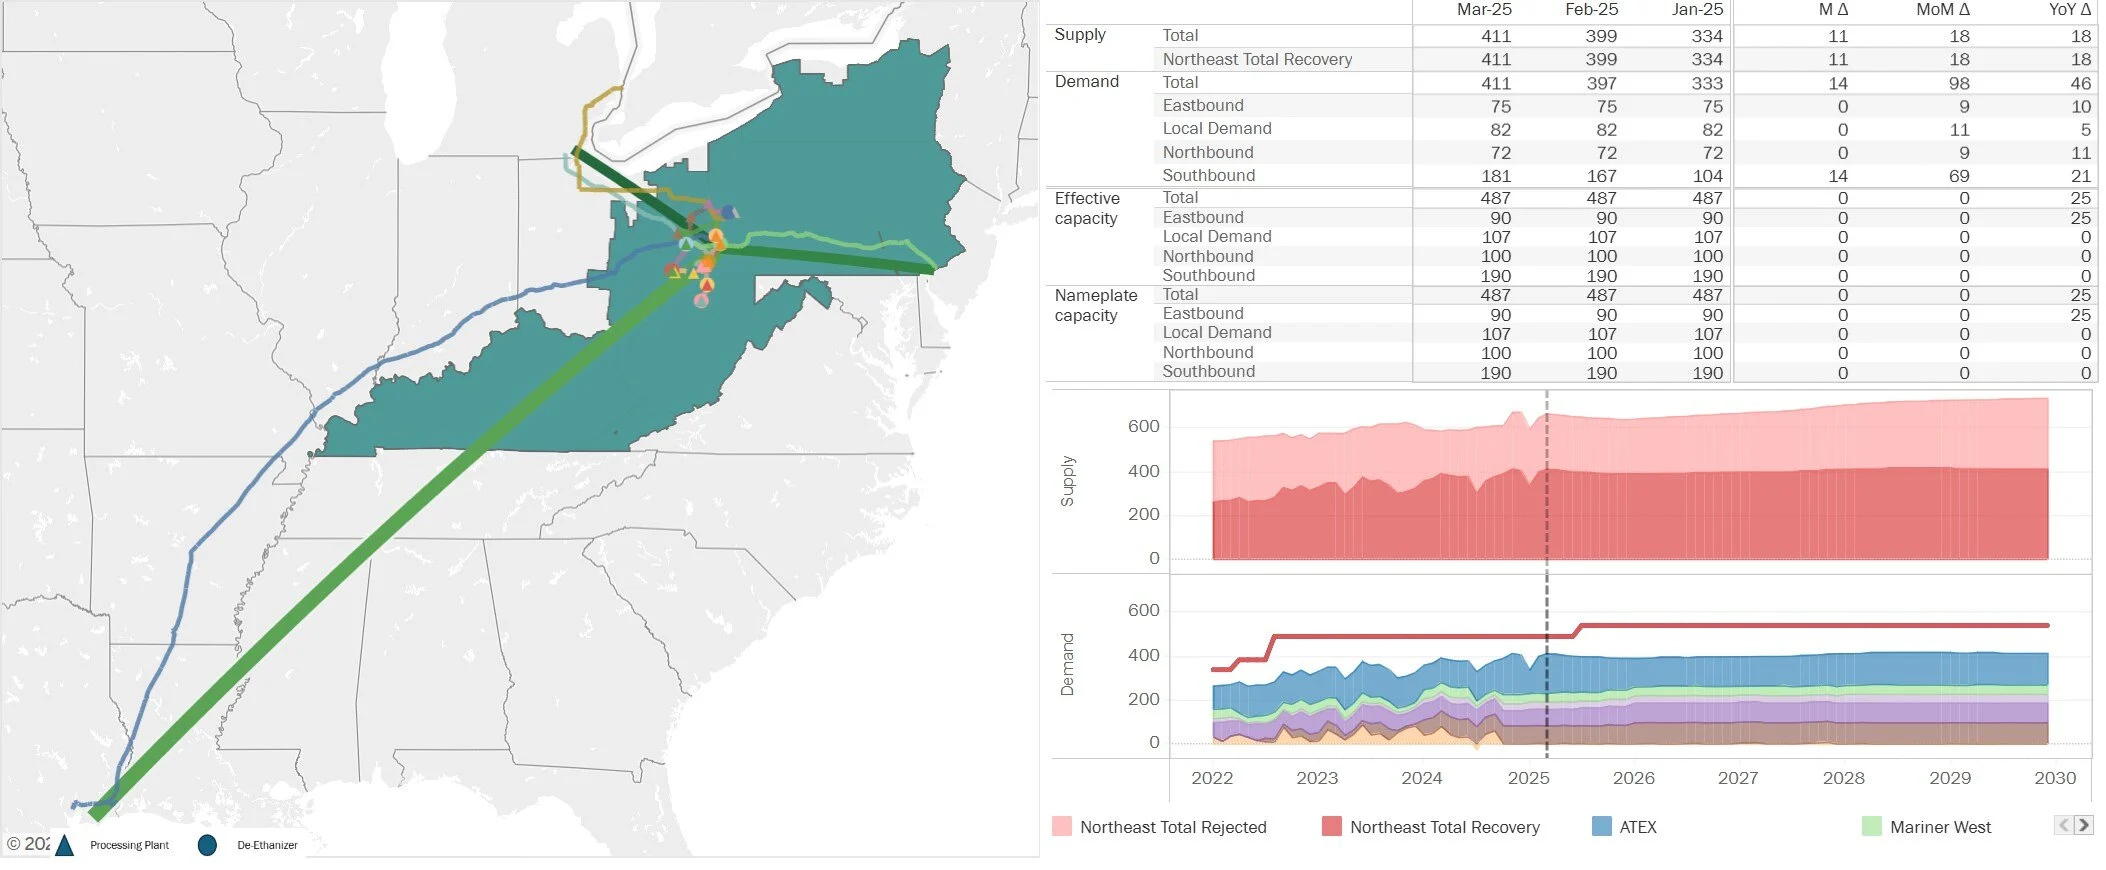Select the blue de-ethanizer marker on the map
This screenshot has width=2106, height=870.
point(728,212)
